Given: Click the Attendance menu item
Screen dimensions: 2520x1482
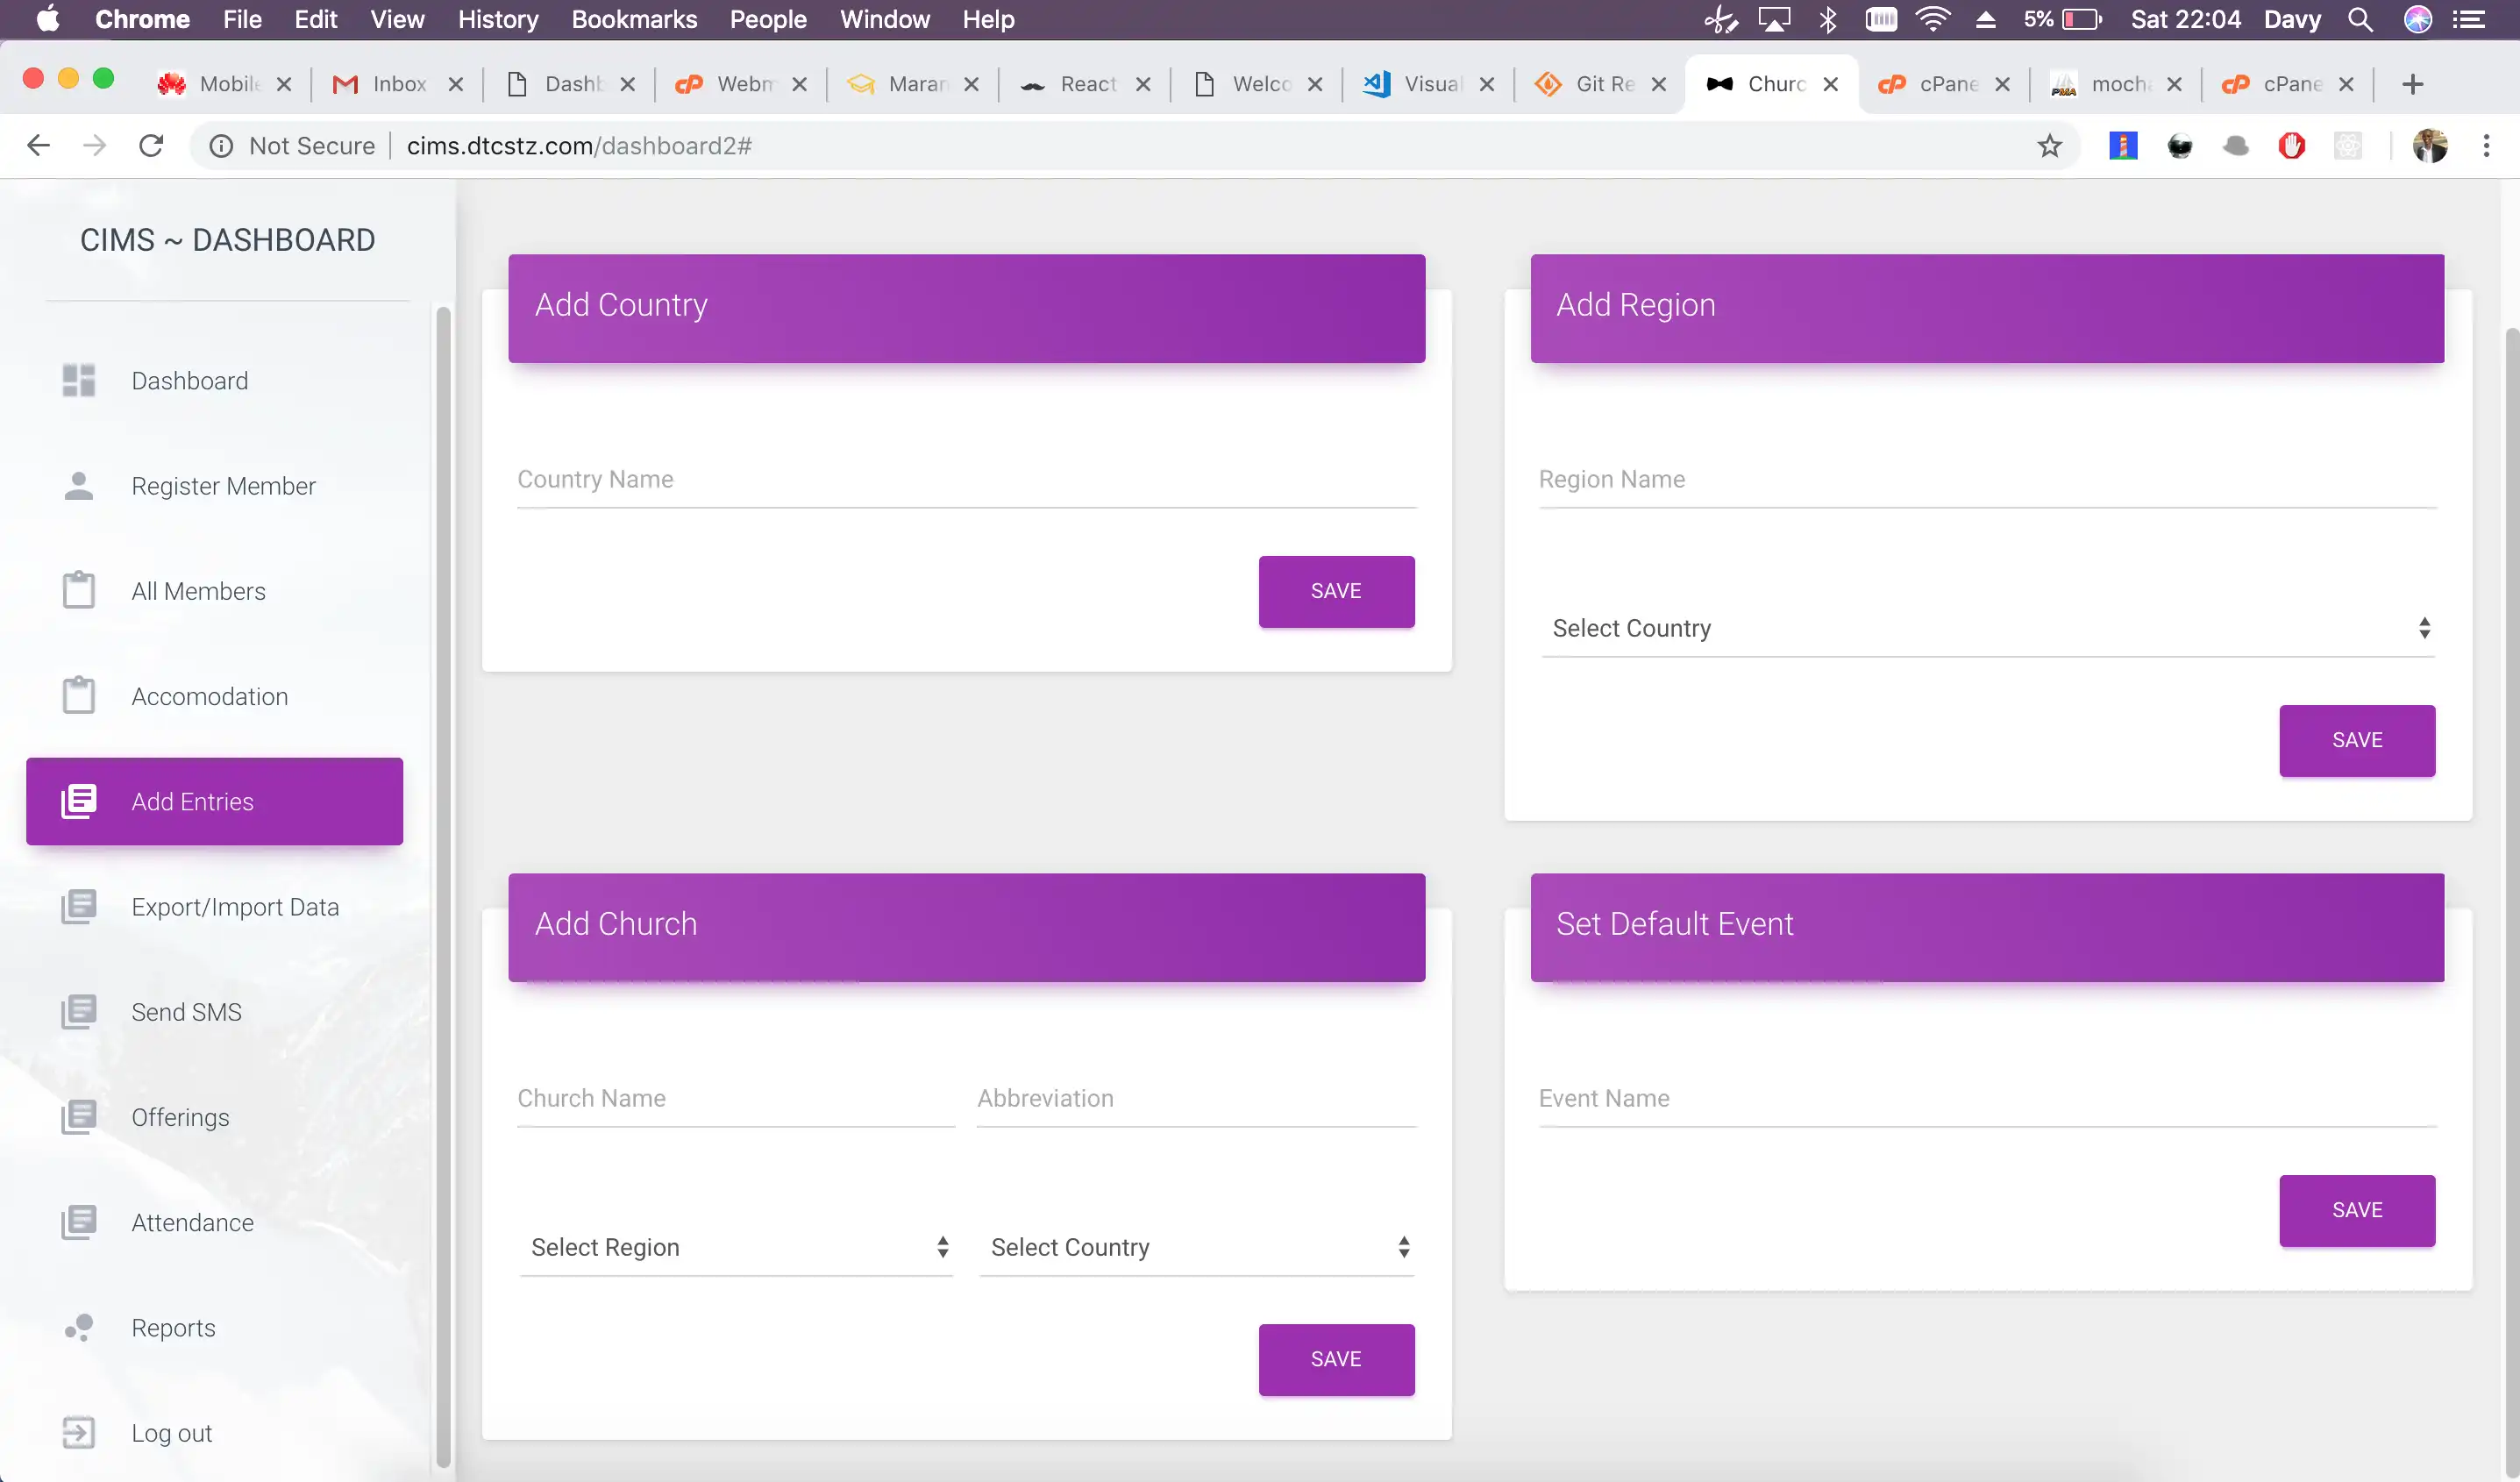Looking at the screenshot, I should click(192, 1221).
